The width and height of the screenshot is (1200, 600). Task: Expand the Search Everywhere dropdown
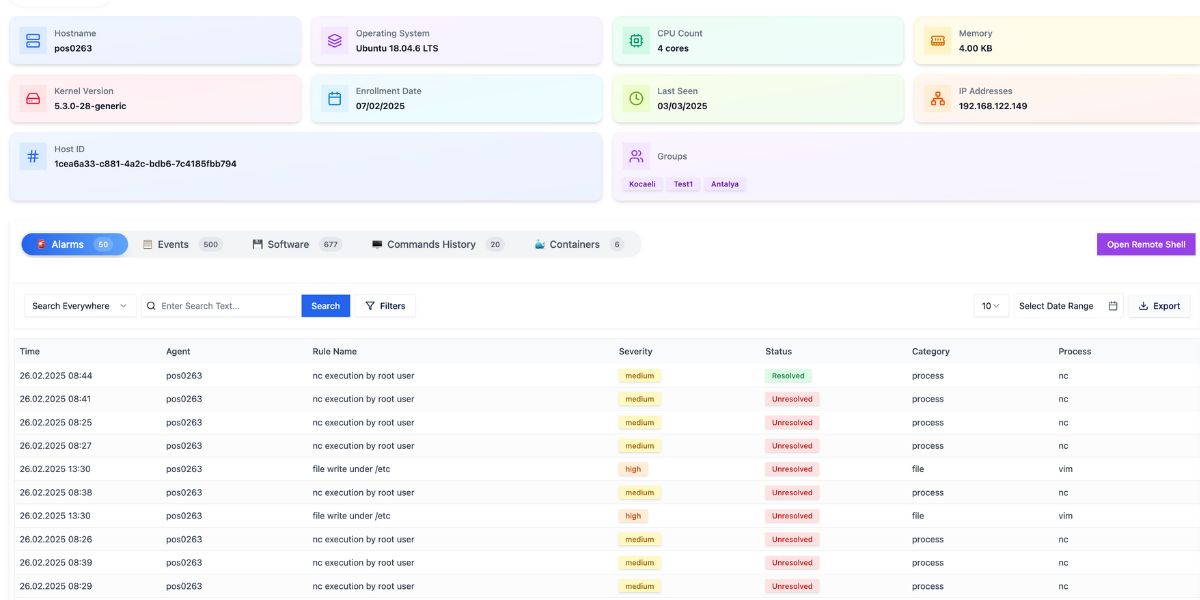(x=80, y=306)
